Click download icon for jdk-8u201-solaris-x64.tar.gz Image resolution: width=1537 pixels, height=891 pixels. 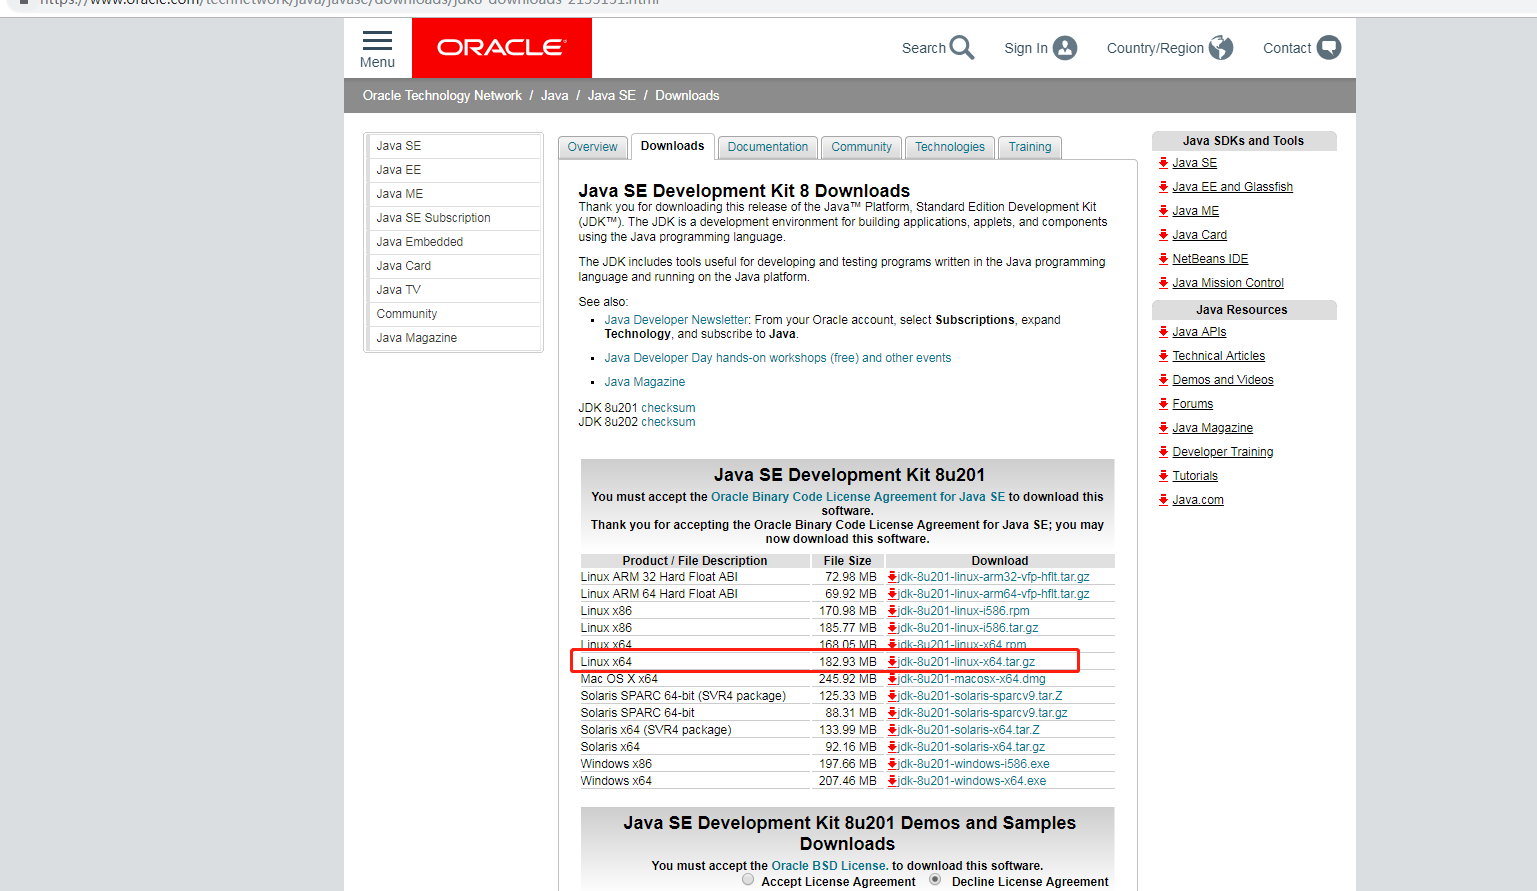coord(892,747)
